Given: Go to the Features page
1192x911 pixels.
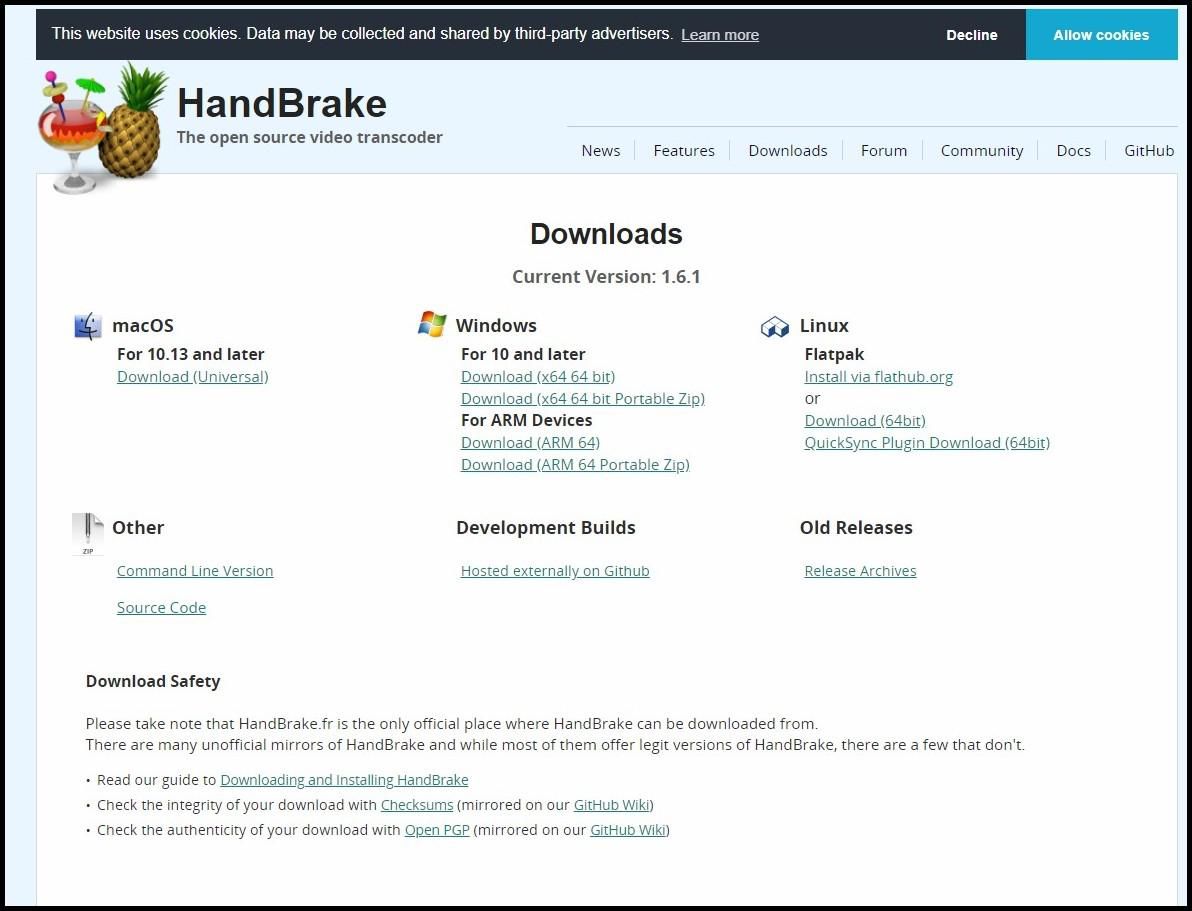Looking at the screenshot, I should click(684, 151).
